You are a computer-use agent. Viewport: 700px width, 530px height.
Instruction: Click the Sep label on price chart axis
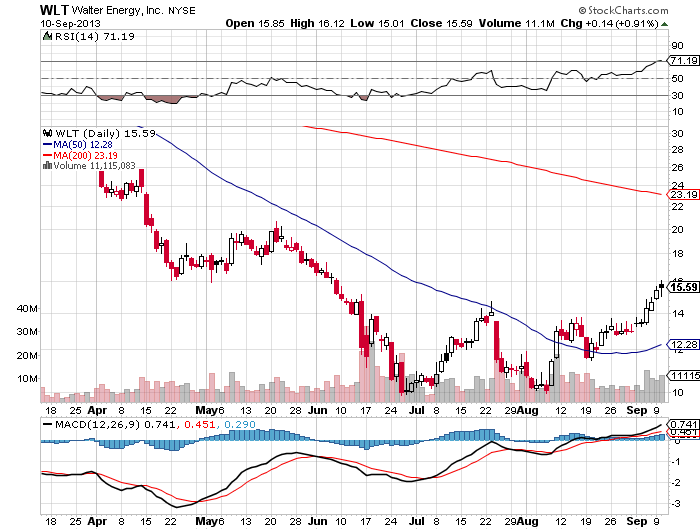click(637, 410)
